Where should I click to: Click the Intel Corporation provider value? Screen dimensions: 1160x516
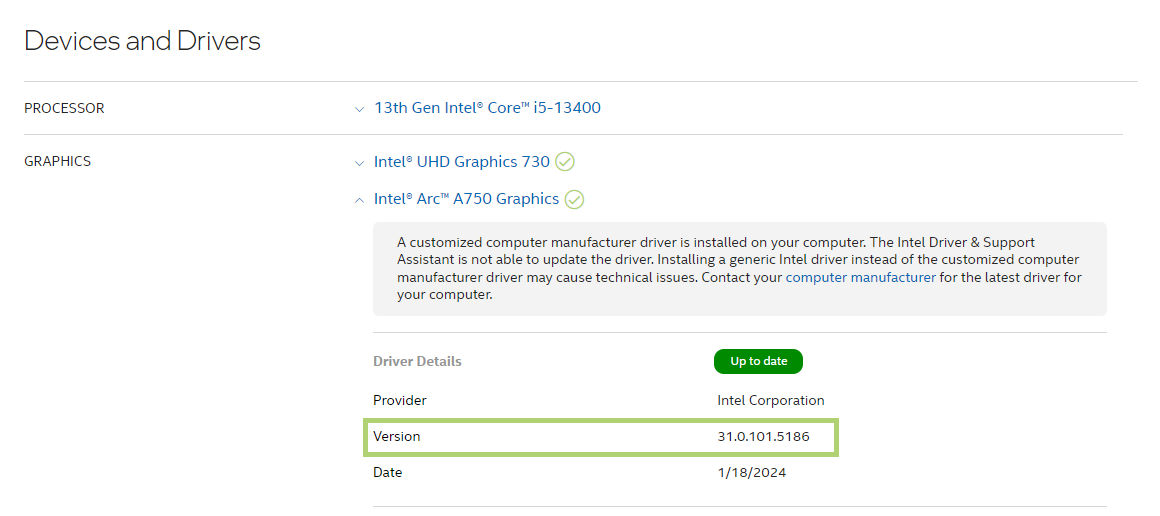pyautogui.click(x=770, y=400)
